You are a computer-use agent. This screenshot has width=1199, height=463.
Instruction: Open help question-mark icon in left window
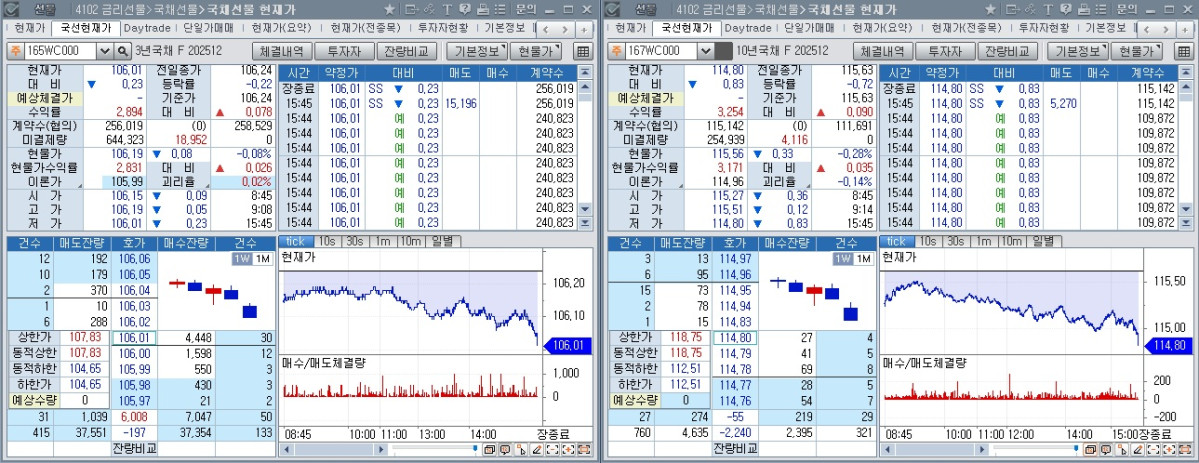click(x=465, y=9)
